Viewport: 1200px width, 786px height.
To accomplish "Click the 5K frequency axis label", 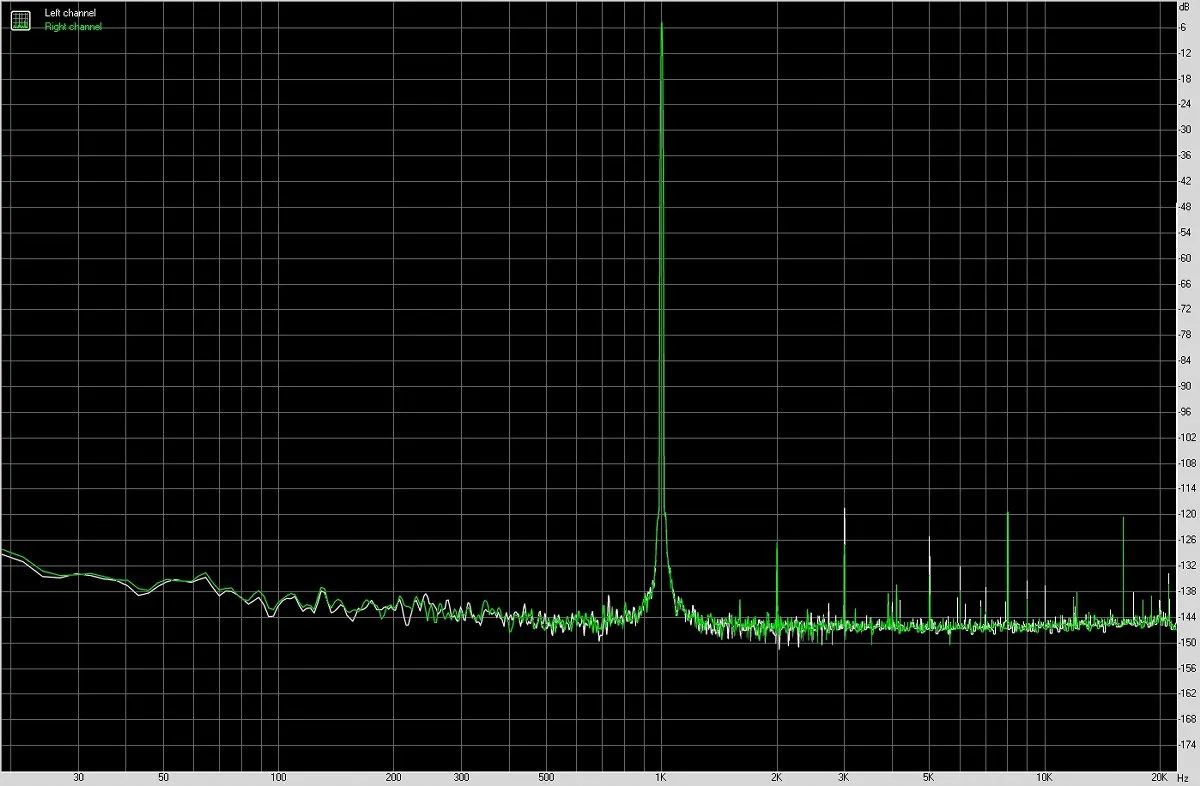I will (x=929, y=777).
